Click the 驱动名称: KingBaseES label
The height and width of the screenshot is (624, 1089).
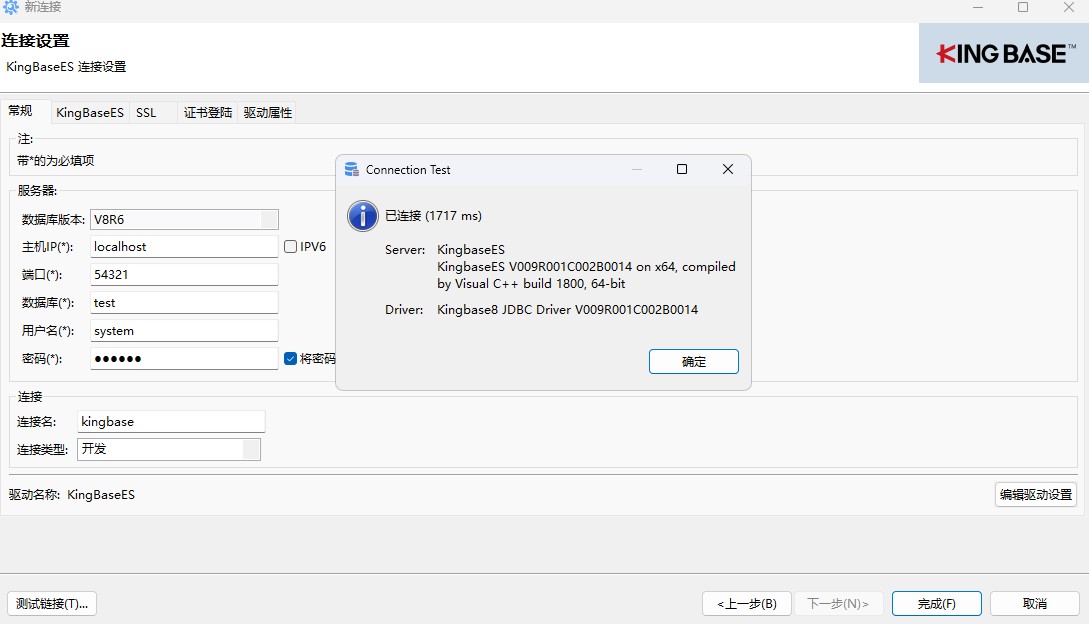(72, 495)
